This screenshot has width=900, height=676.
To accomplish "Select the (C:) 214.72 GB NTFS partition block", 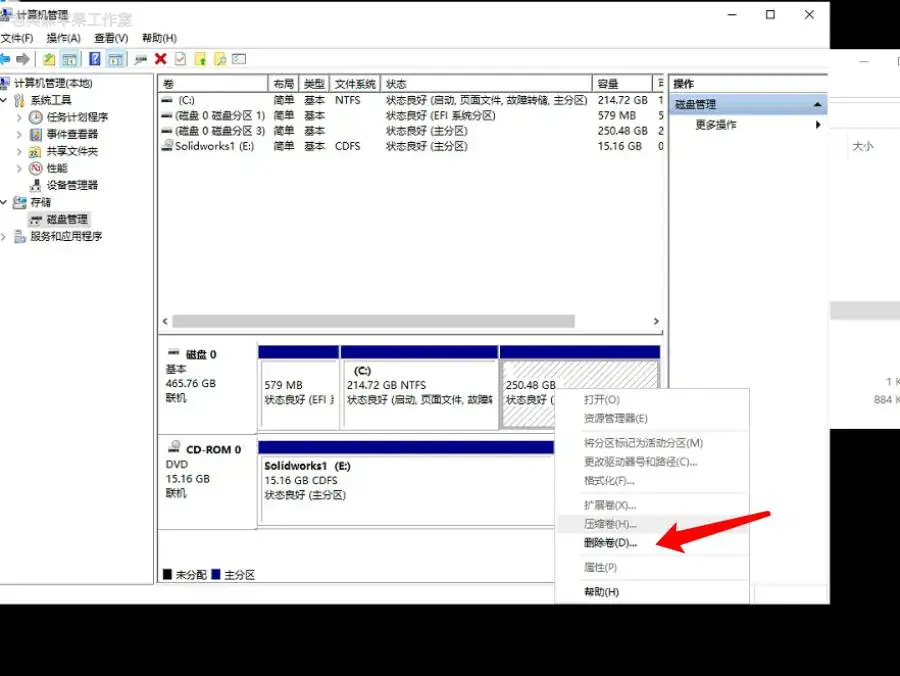I will [420, 393].
